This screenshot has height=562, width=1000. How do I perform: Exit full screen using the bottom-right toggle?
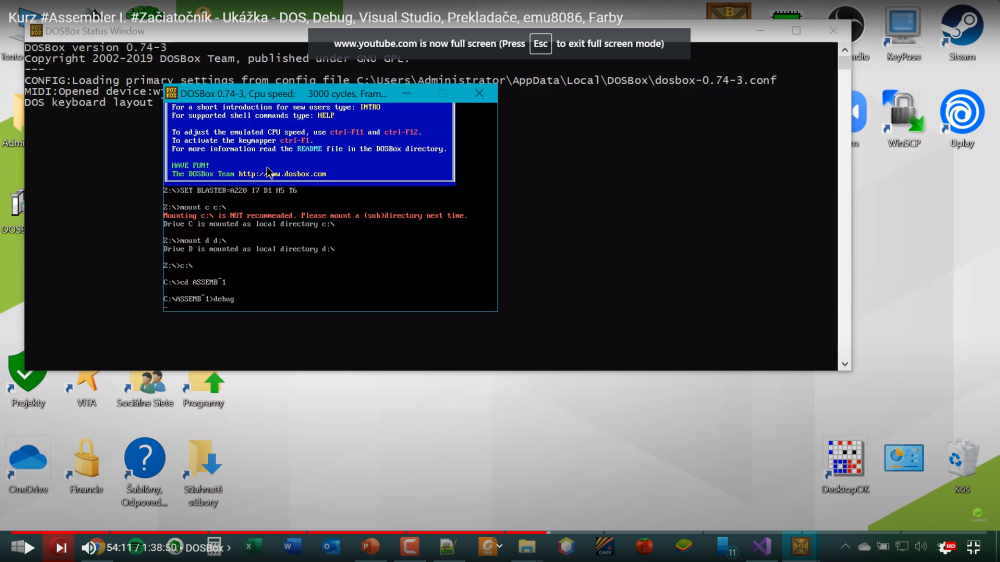coord(973,547)
